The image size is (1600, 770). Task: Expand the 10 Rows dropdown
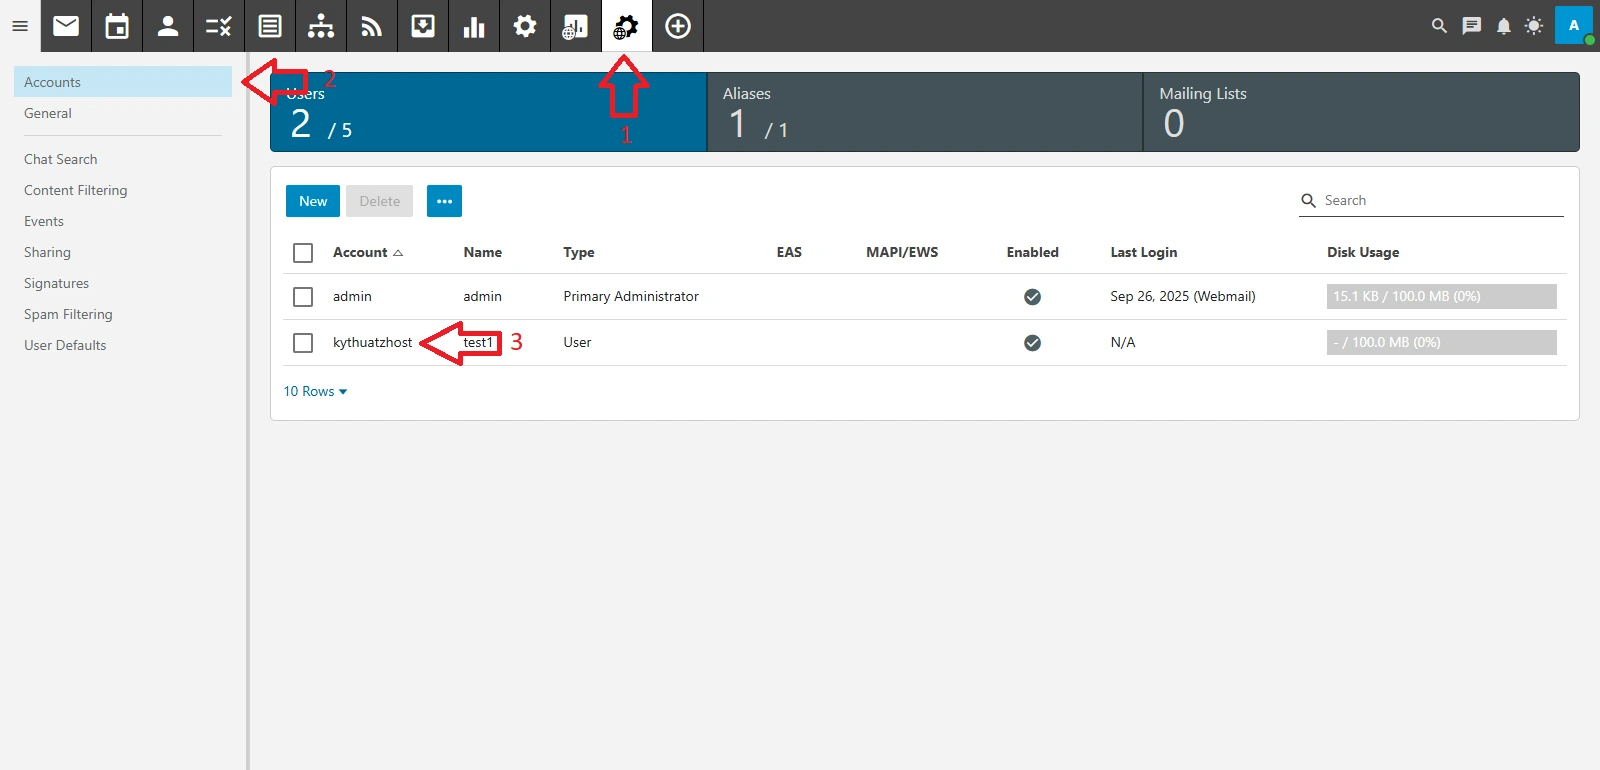pos(315,392)
